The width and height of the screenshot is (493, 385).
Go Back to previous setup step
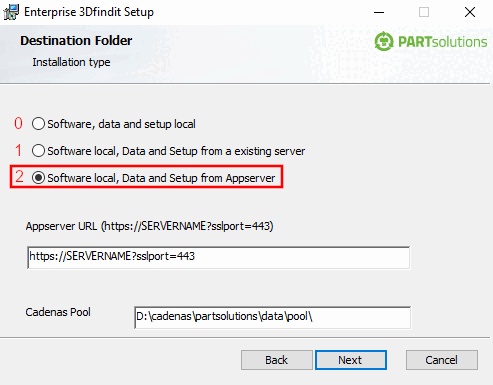277,360
